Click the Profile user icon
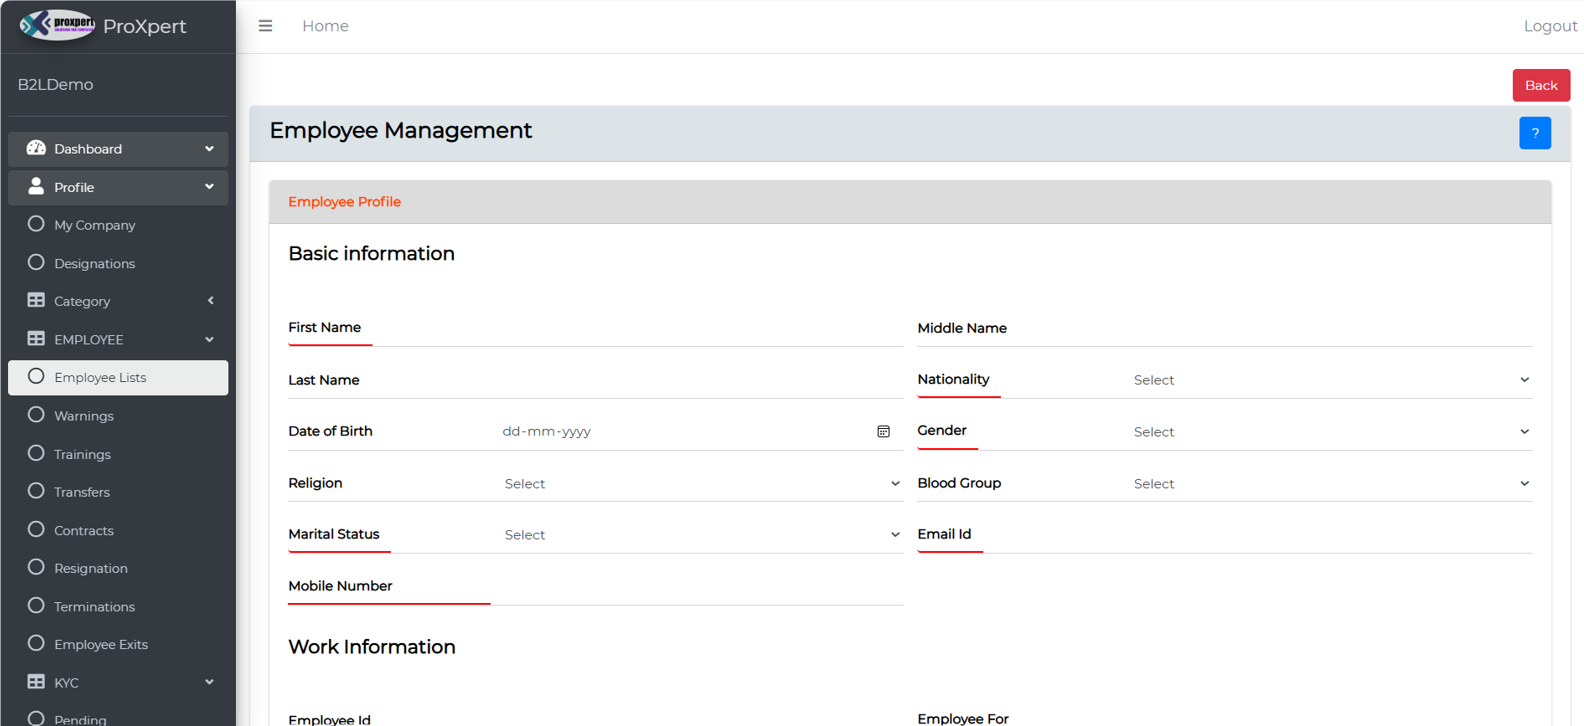Screen dimensions: 1584x726 pyautogui.click(x=36, y=186)
